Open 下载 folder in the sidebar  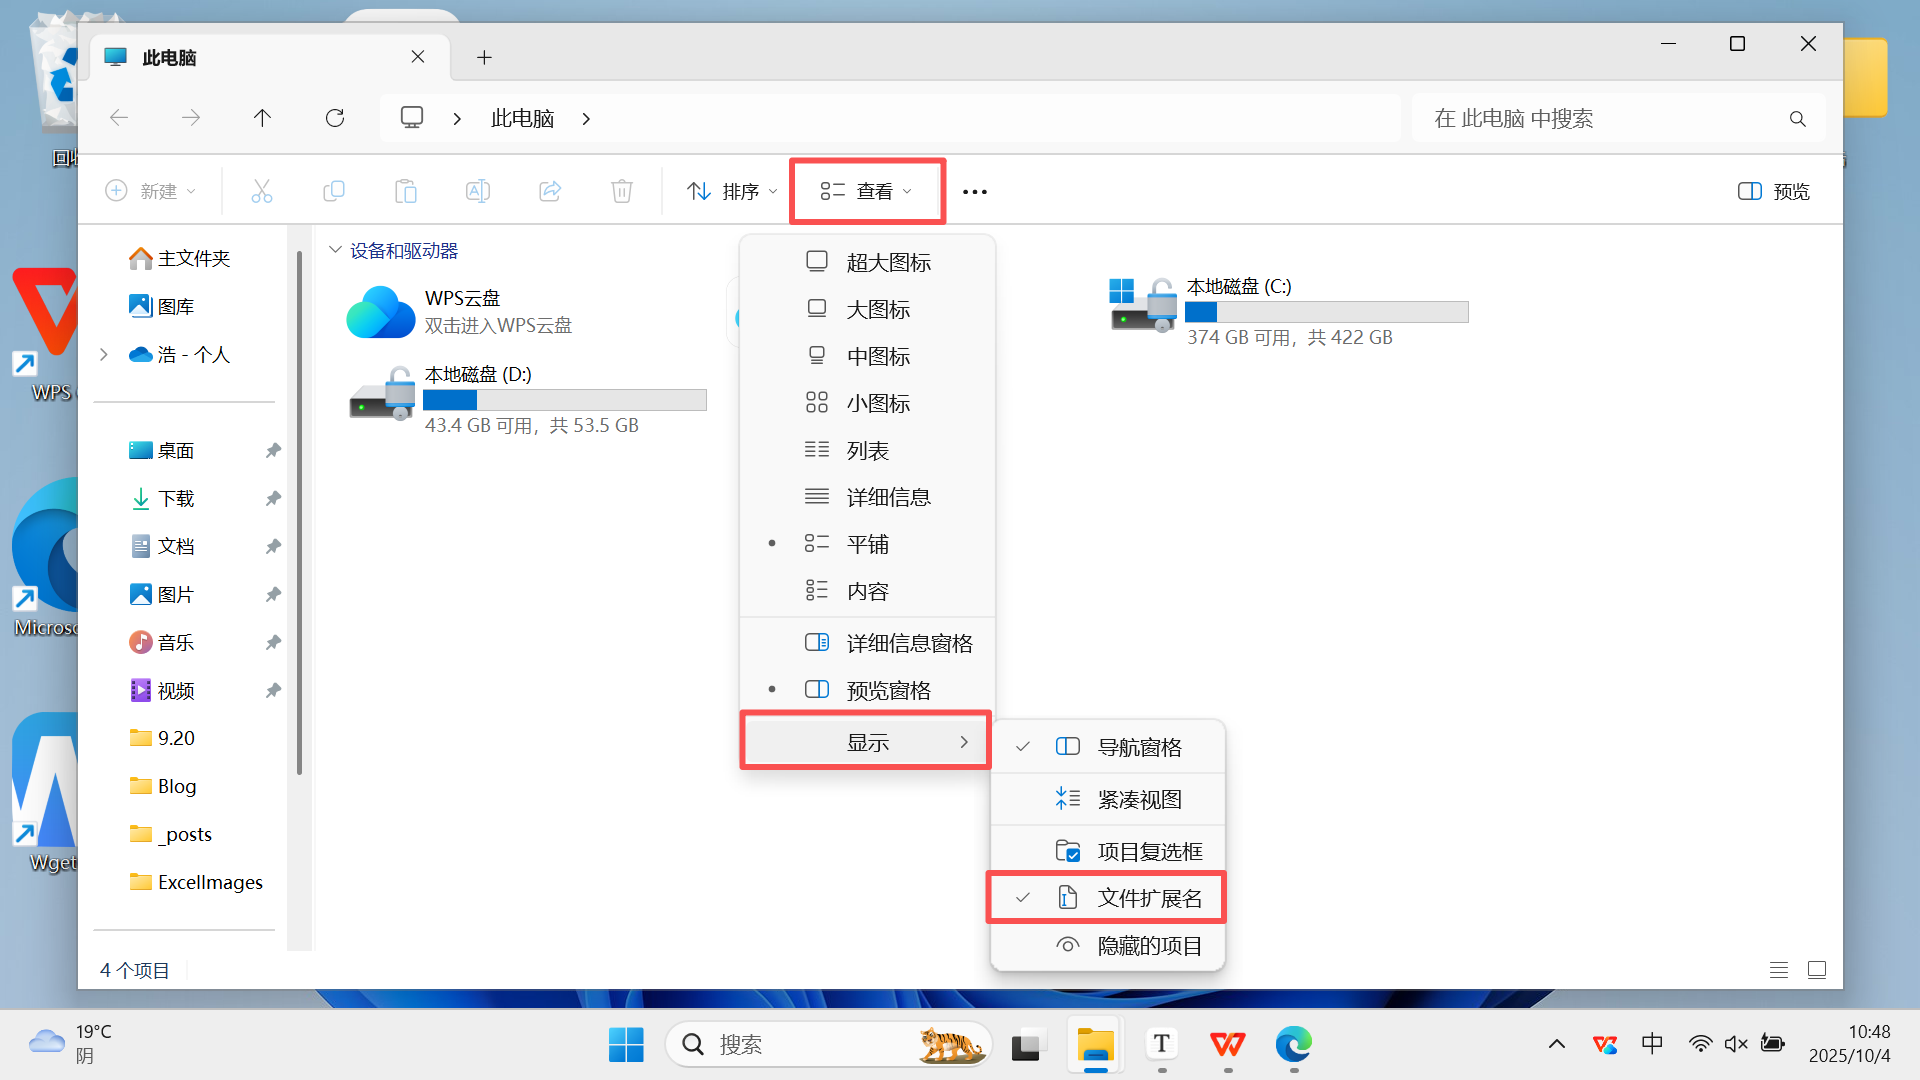(176, 498)
